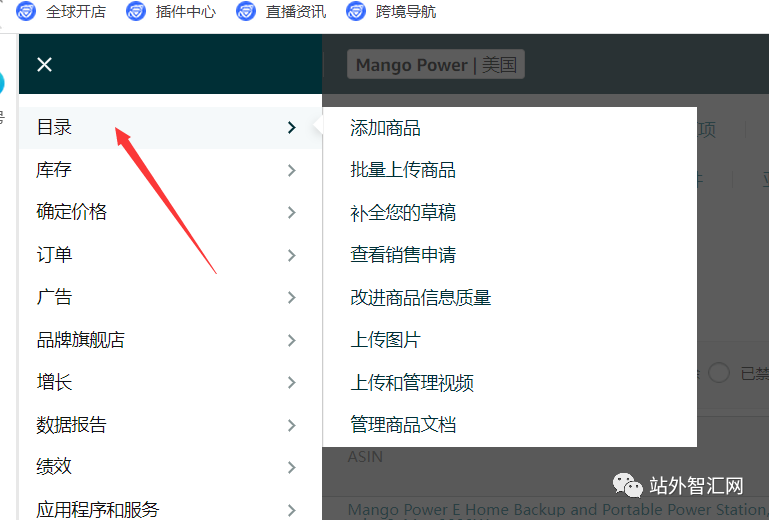Expand the chevron next to 确定价格
The image size is (769, 520).
click(x=292, y=212)
